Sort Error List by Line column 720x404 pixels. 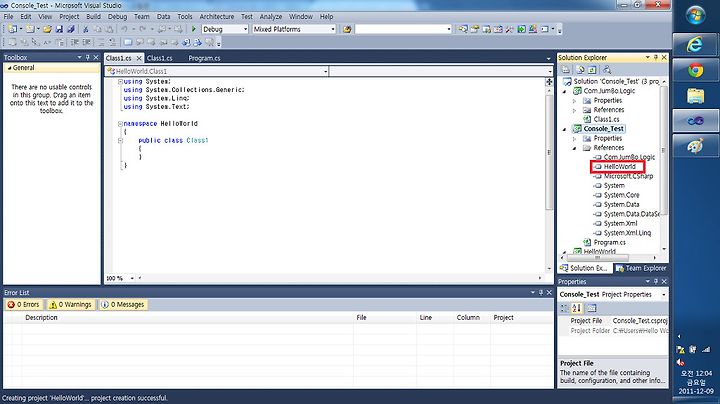click(x=435, y=317)
